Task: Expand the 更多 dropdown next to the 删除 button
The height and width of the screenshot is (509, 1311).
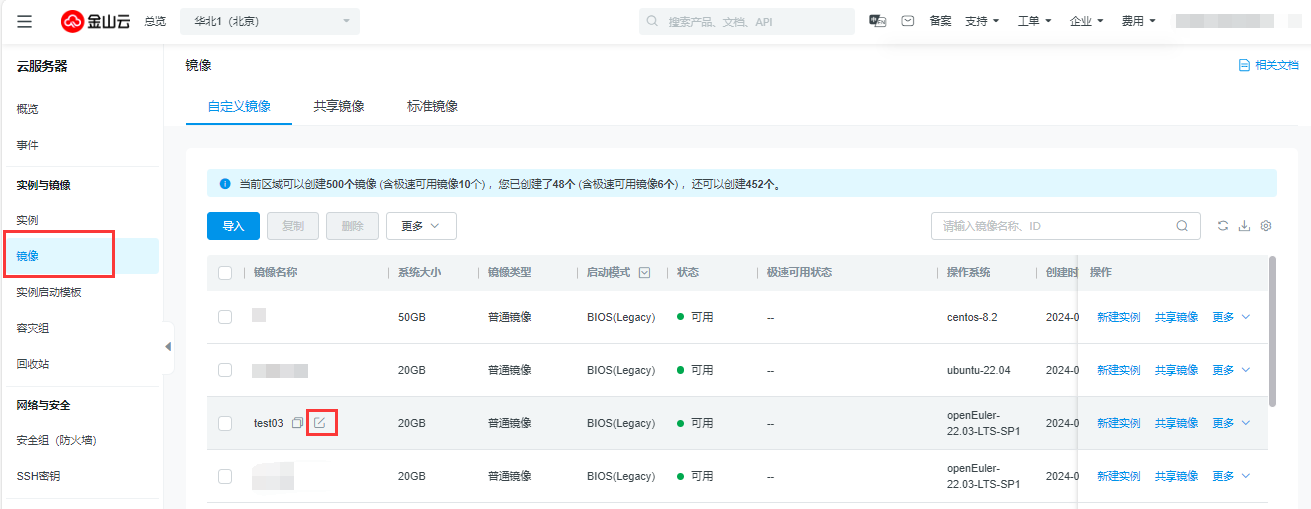Action: click(x=421, y=226)
